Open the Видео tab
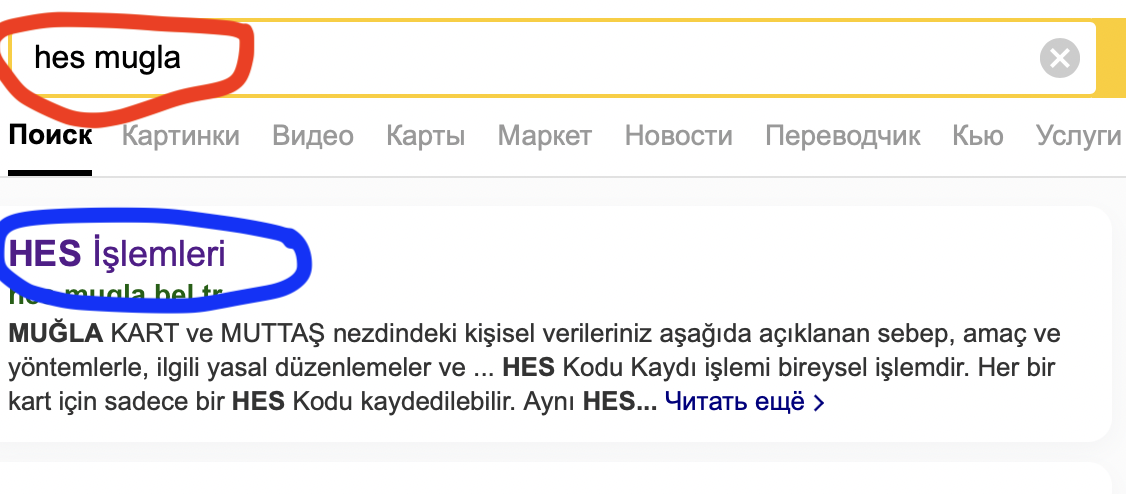The height and width of the screenshot is (494, 1126). pyautogui.click(x=313, y=135)
